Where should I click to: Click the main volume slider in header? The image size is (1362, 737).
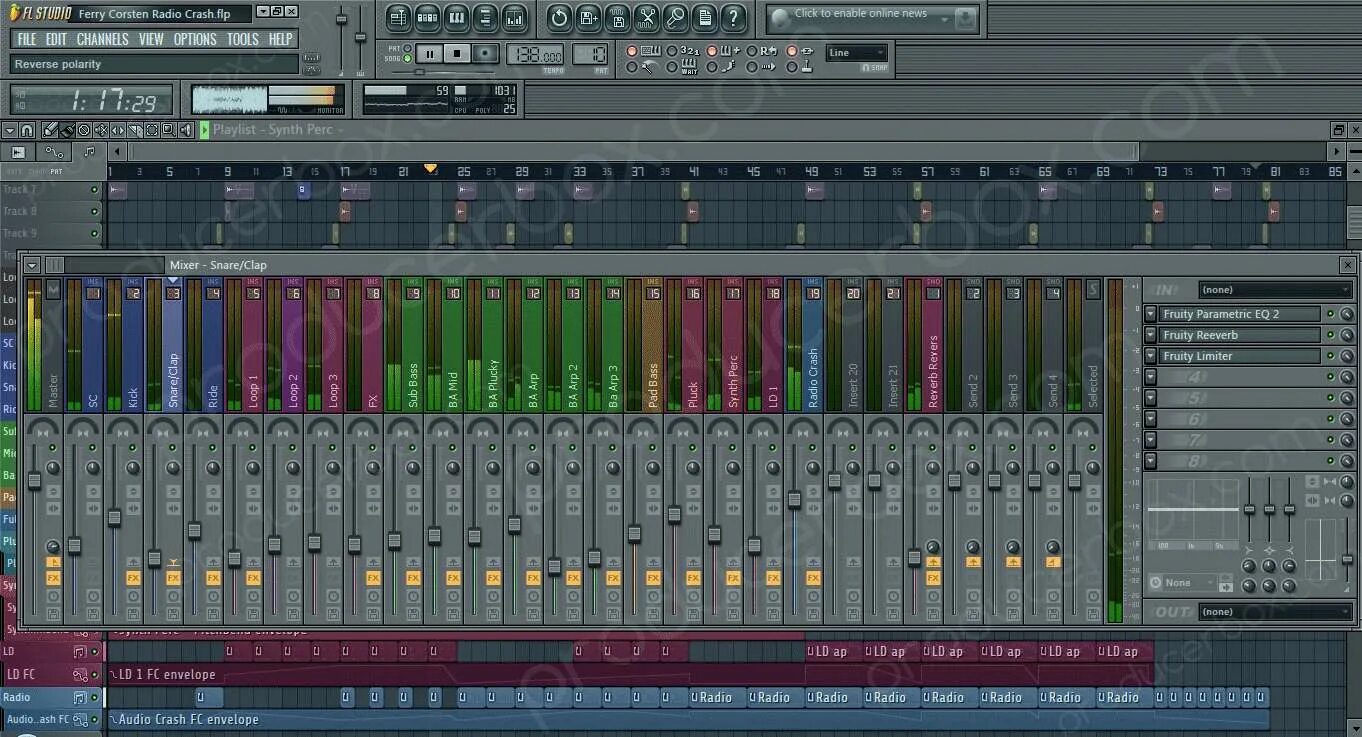click(341, 20)
